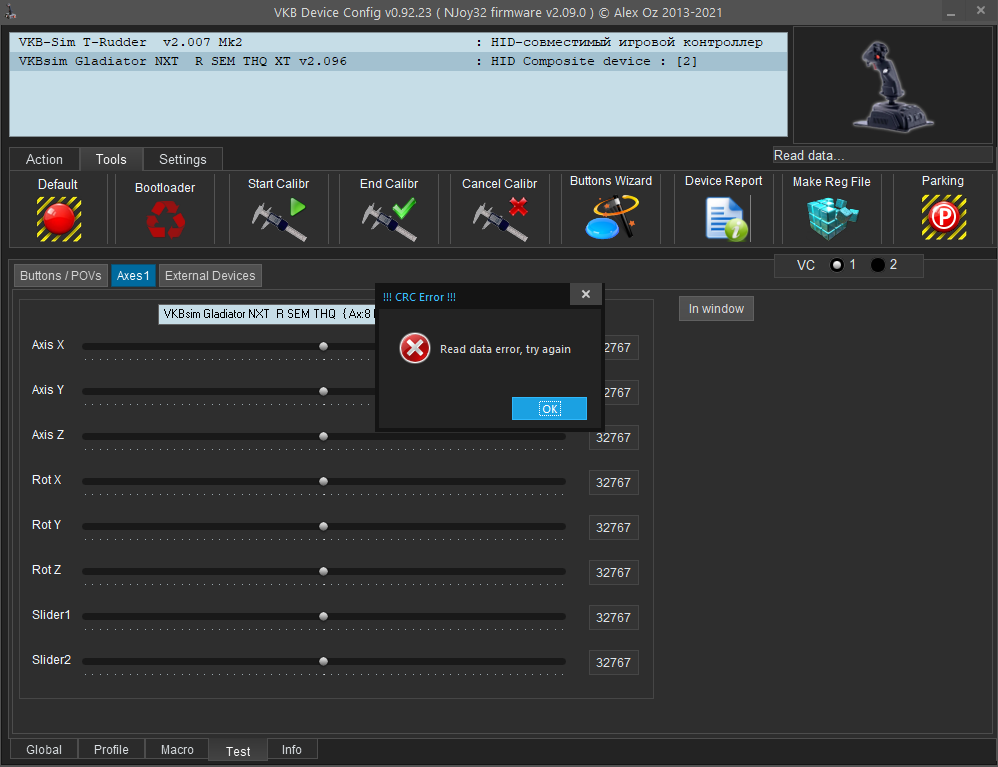Open the Info bottom tab
The width and height of the screenshot is (998, 767).
pyautogui.click(x=292, y=750)
